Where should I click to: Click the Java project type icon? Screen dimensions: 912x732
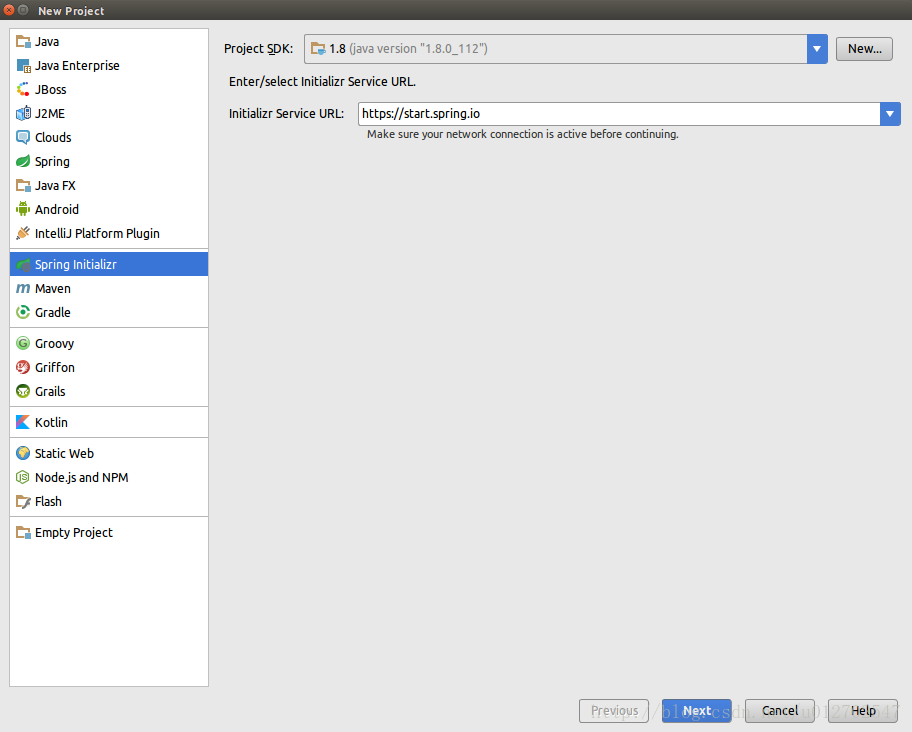pos(23,41)
